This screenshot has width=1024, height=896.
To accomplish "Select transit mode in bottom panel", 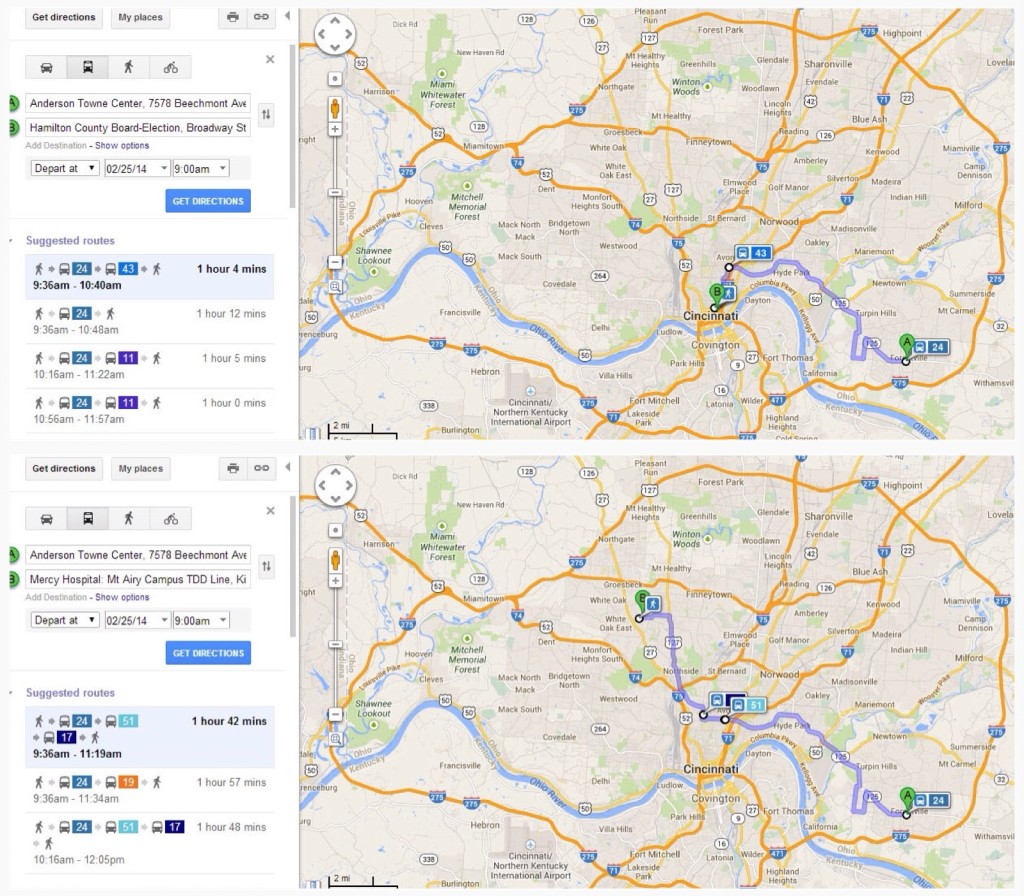I will 88,519.
